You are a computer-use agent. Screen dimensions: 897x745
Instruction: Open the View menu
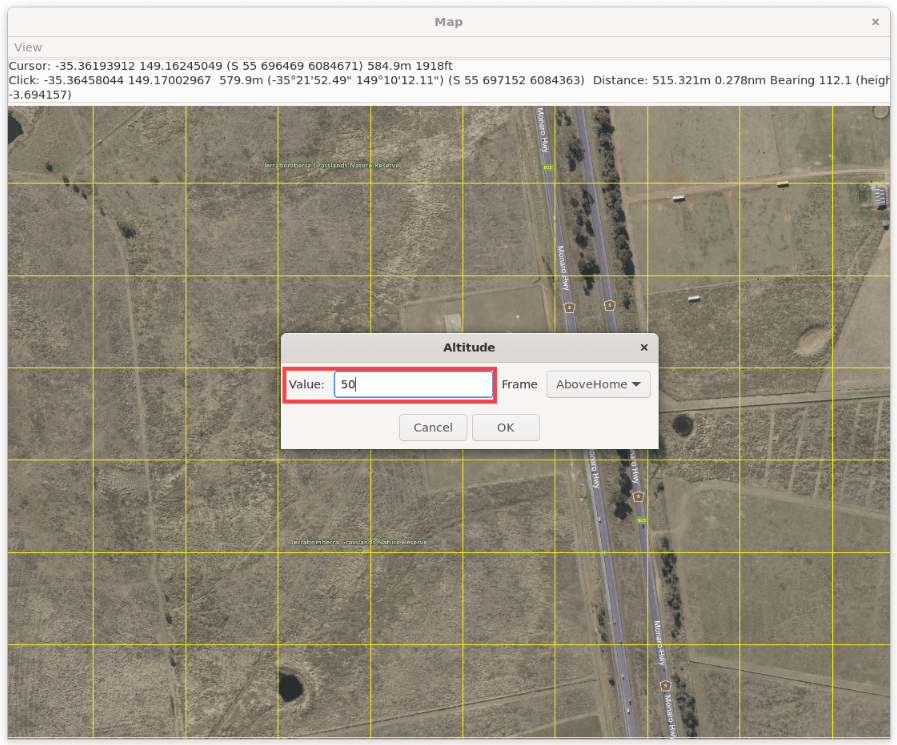(x=28, y=47)
